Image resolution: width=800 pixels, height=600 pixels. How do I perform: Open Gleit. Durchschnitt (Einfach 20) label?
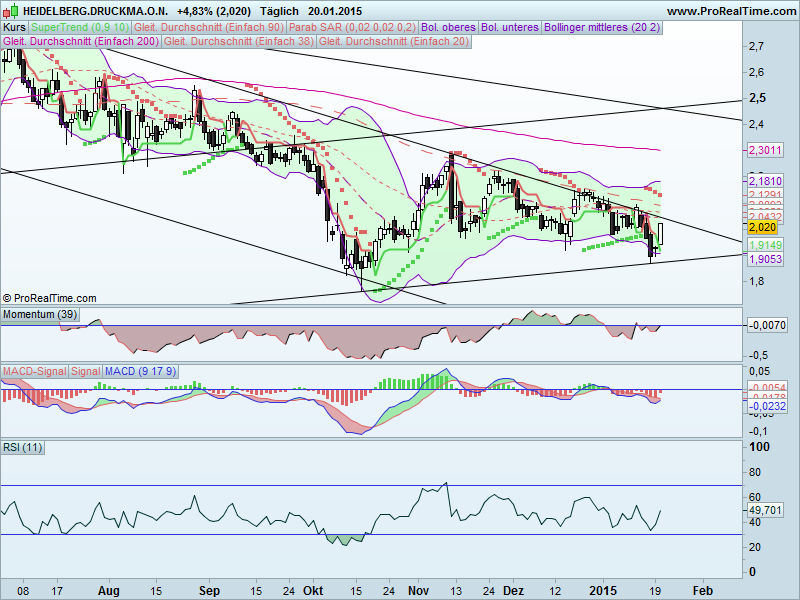[x=394, y=41]
